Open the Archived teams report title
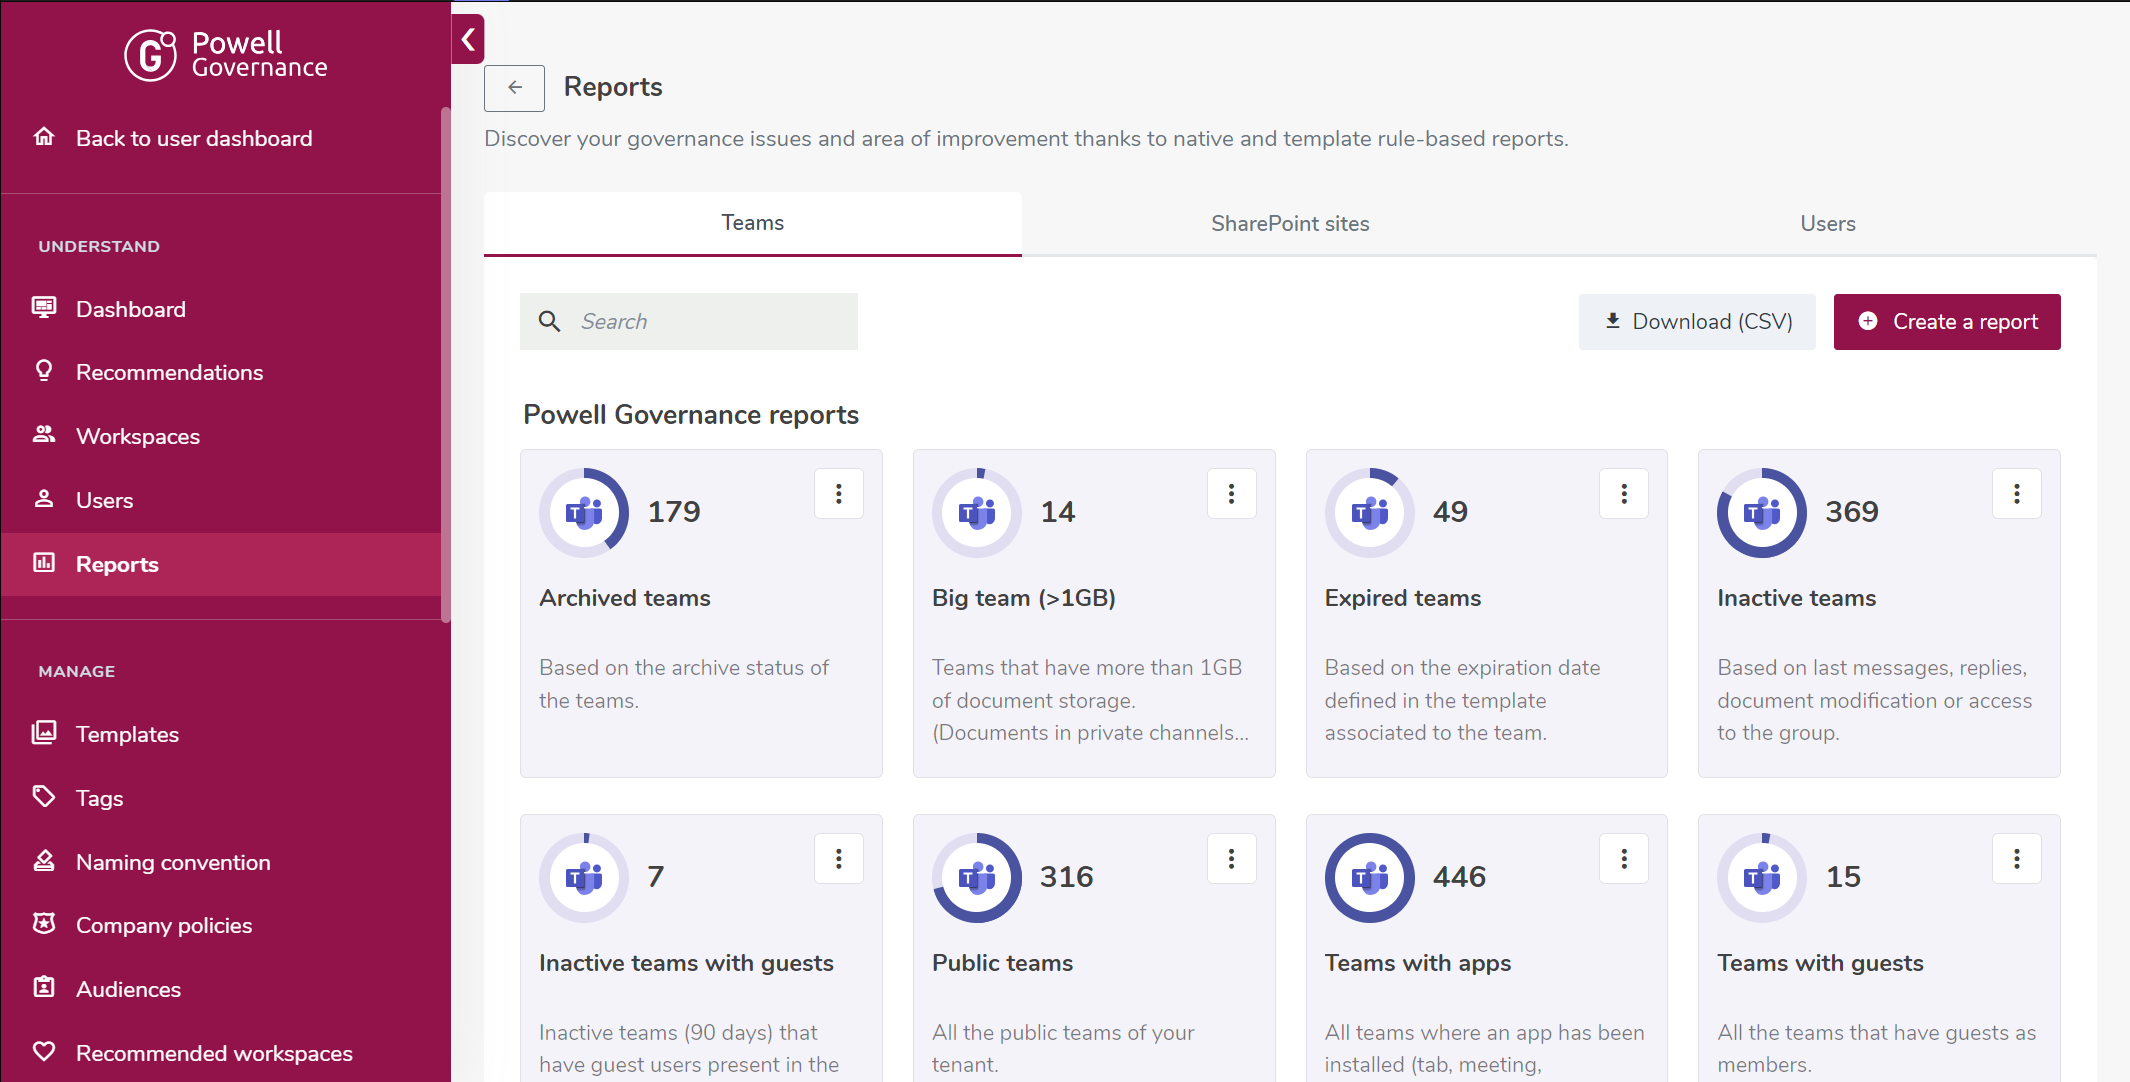Viewport: 2130px width, 1082px height. [x=625, y=598]
